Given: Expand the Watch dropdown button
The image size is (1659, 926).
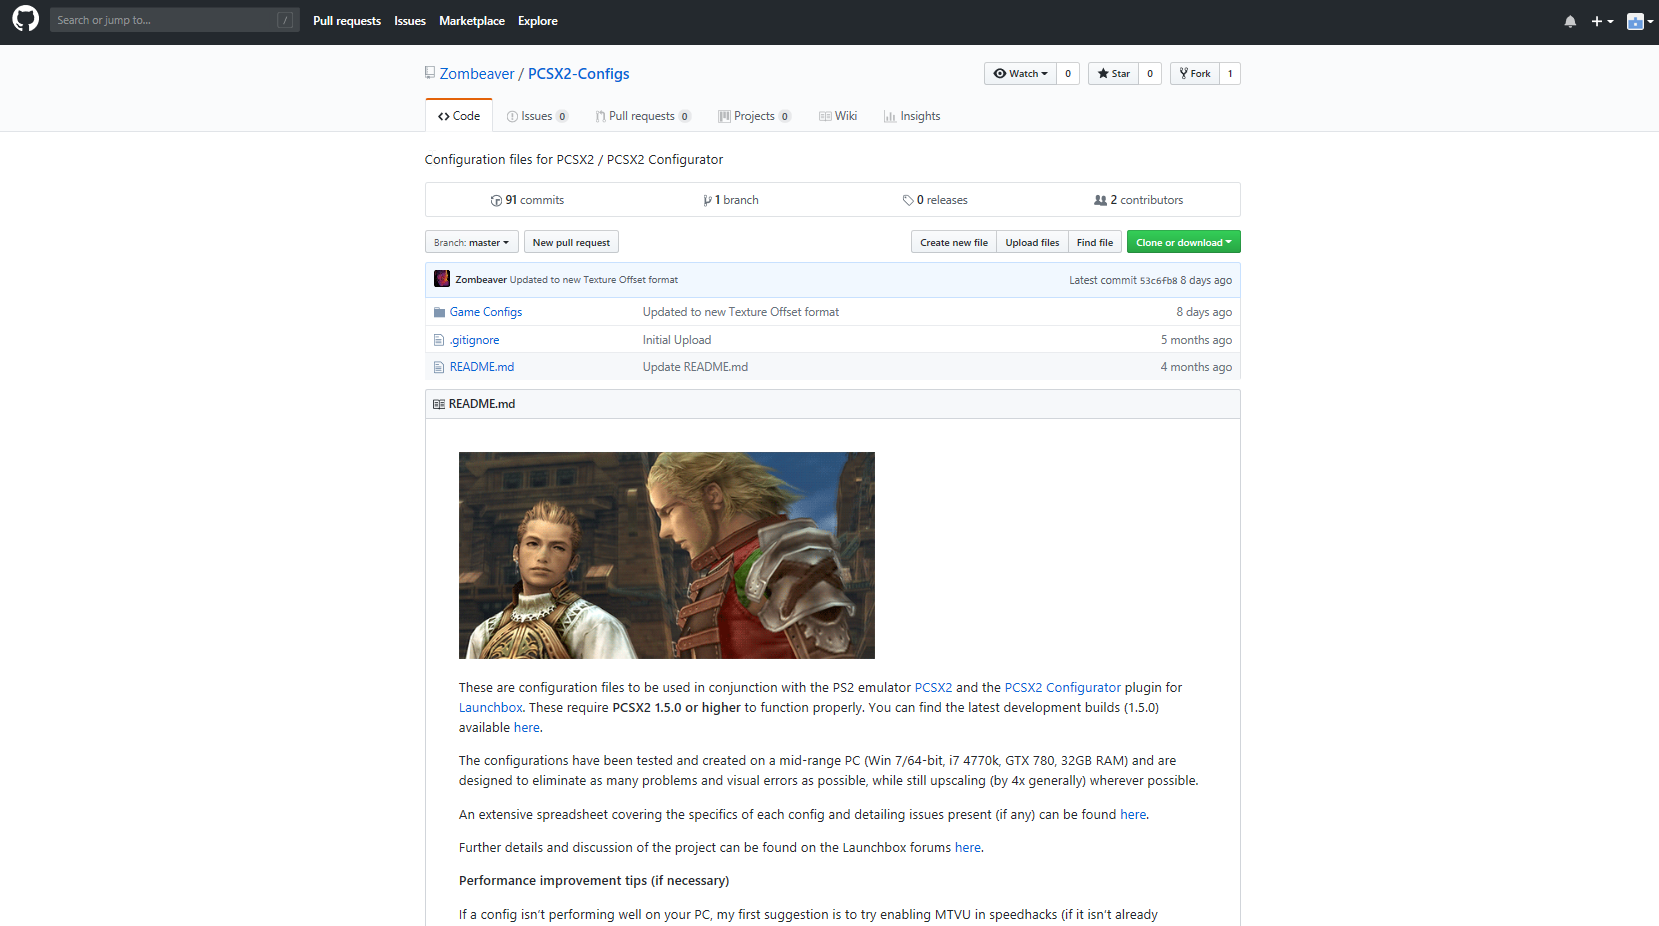Looking at the screenshot, I should (x=1020, y=73).
